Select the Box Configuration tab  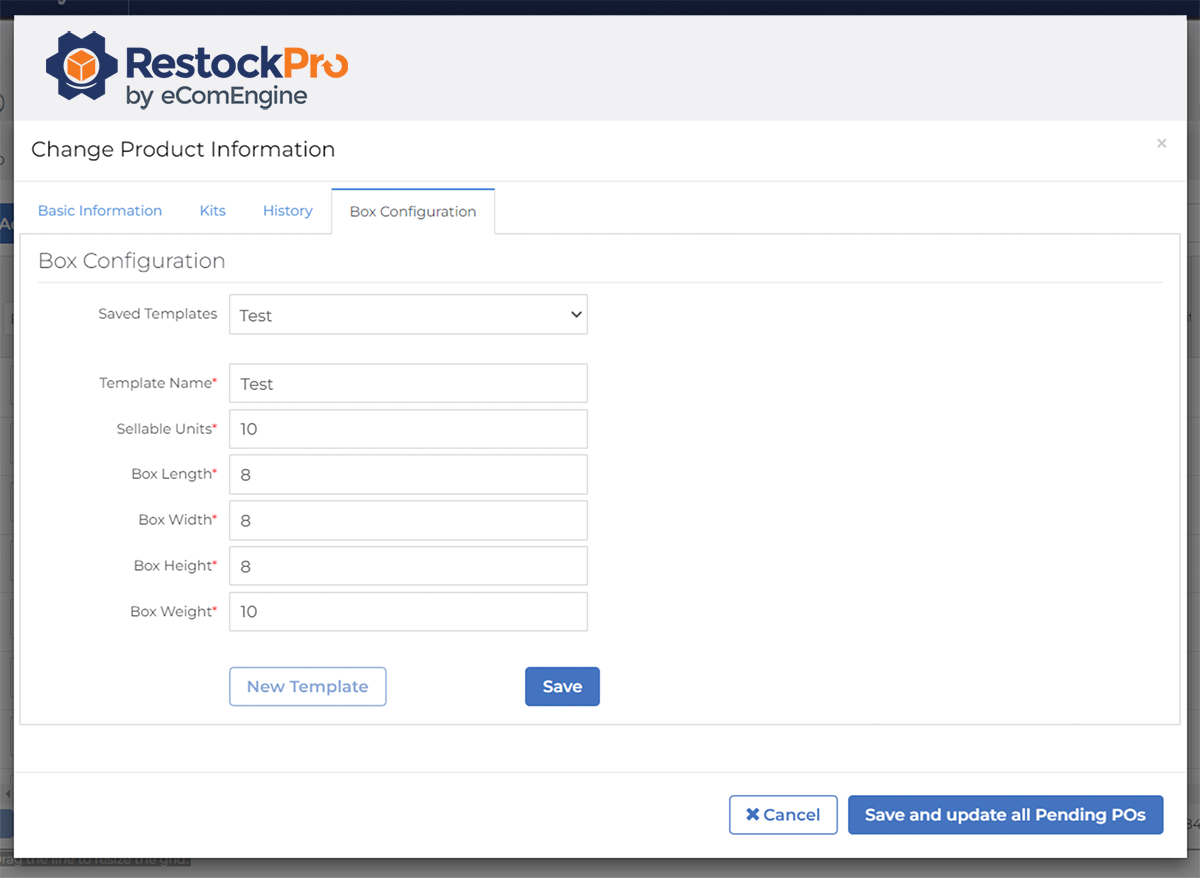(x=413, y=212)
